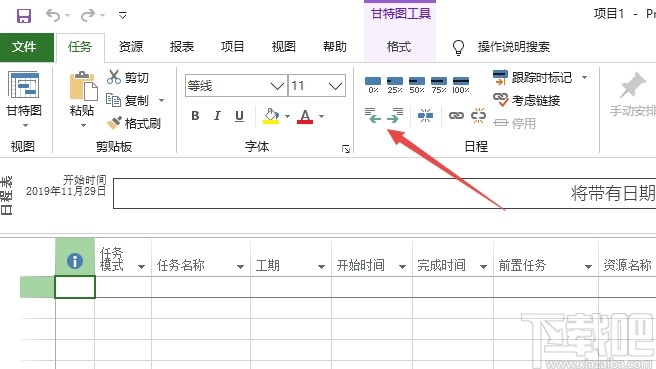Mark task 50% complete
This screenshot has width=656, height=369.
(x=417, y=85)
